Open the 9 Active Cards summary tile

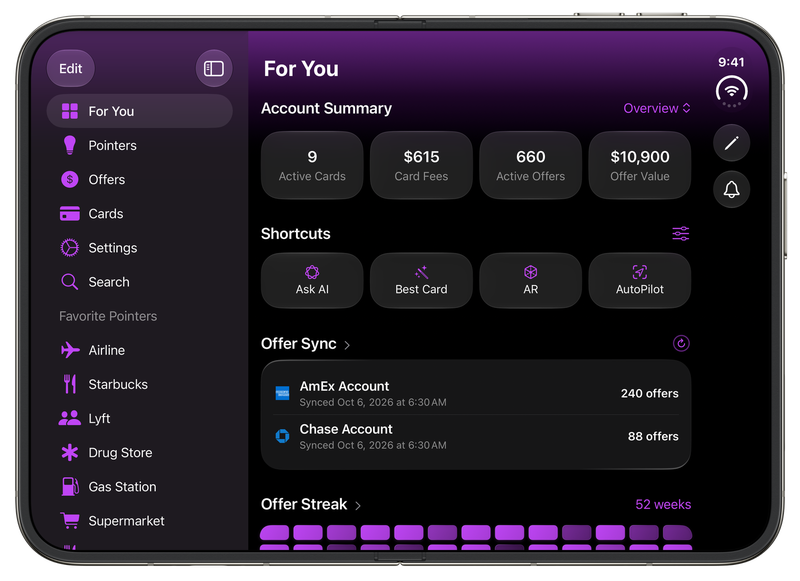pos(312,165)
